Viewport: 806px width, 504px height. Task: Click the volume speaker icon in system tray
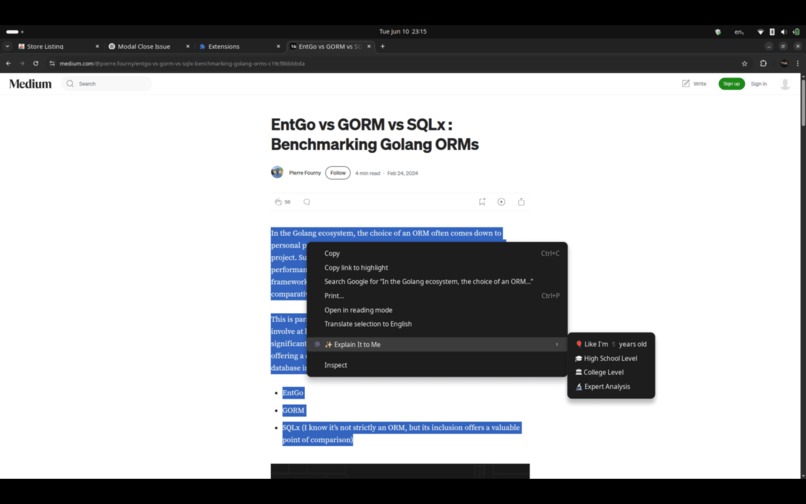tap(783, 32)
